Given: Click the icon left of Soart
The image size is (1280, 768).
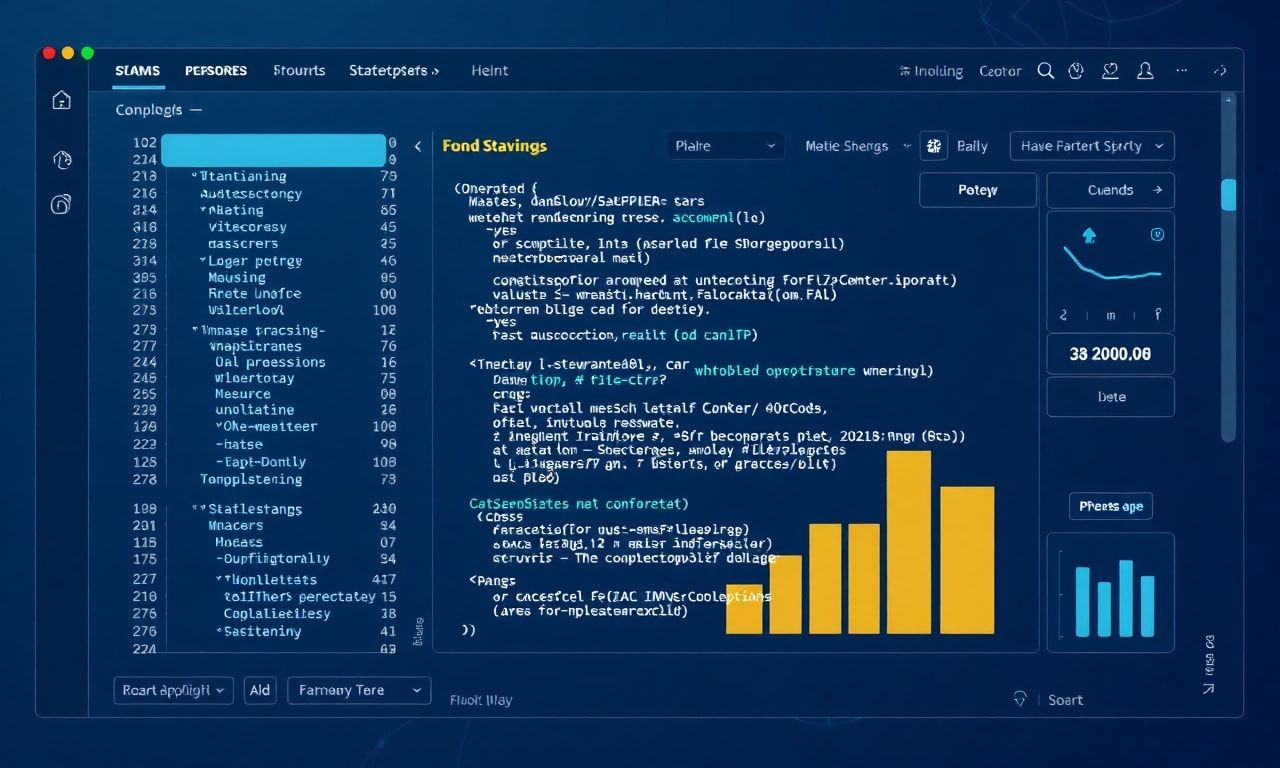Looking at the screenshot, I should click(x=1021, y=699).
